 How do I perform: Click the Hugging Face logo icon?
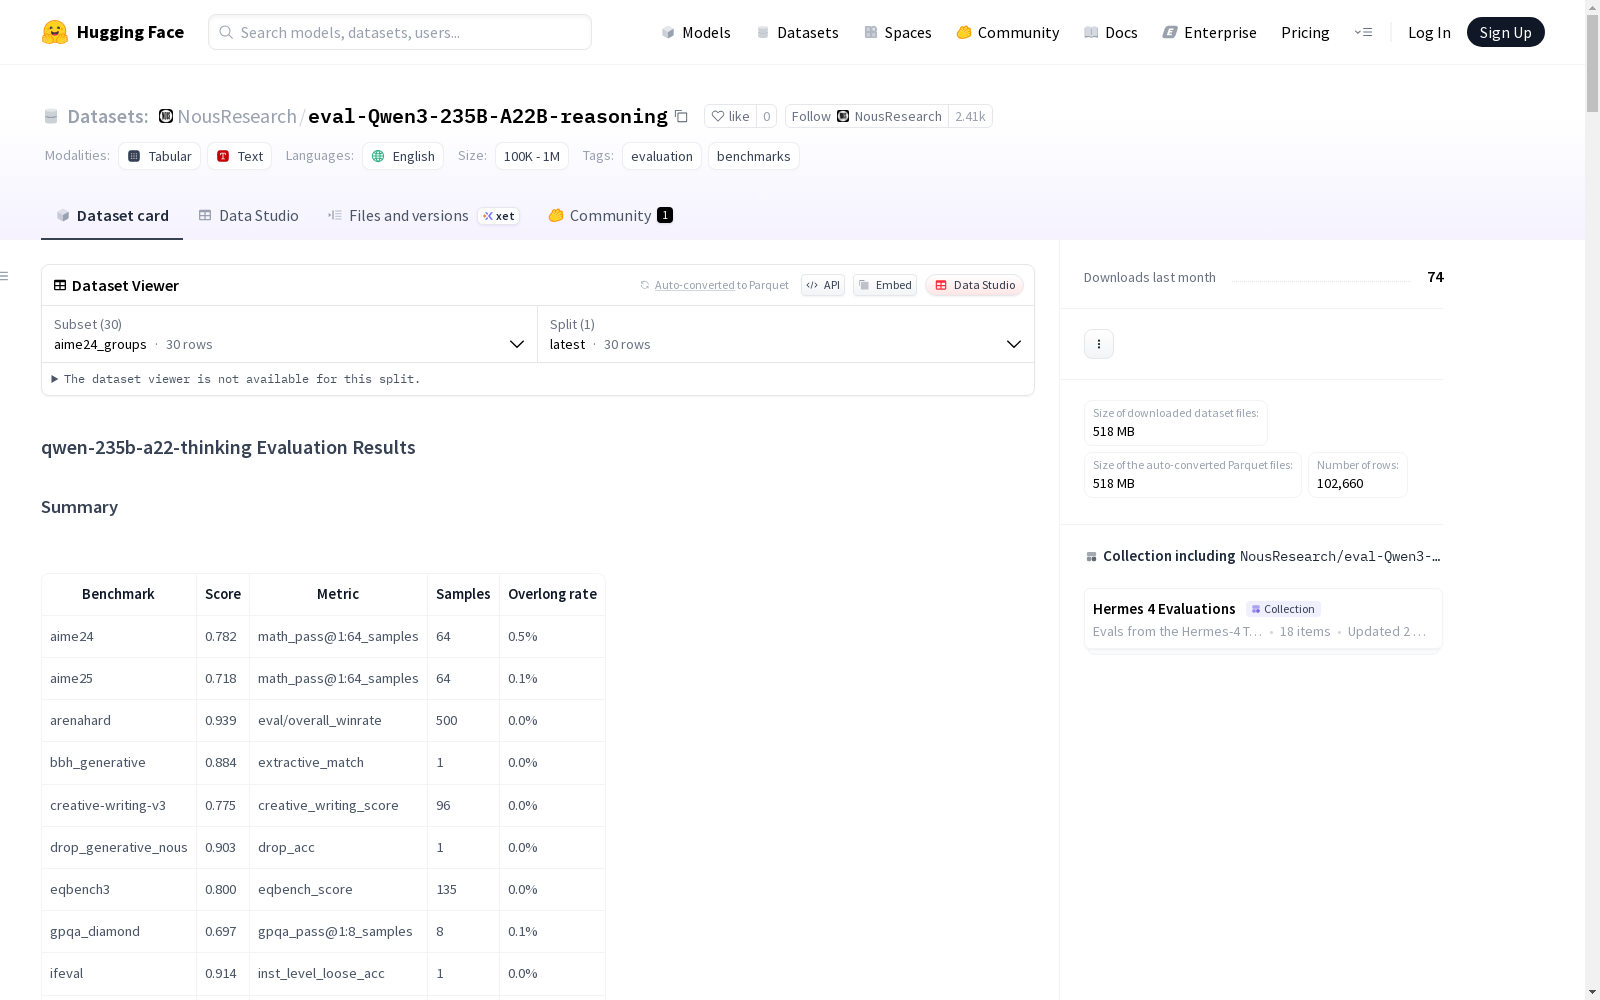55,32
